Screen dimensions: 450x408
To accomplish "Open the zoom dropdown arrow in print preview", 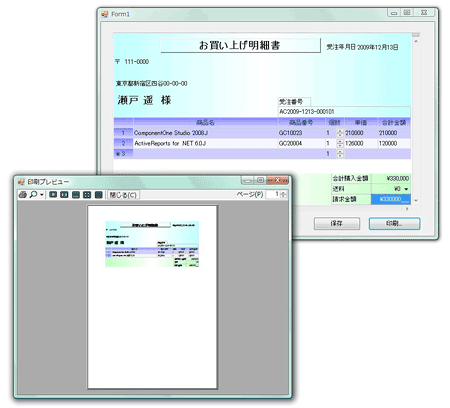I will click(x=42, y=195).
